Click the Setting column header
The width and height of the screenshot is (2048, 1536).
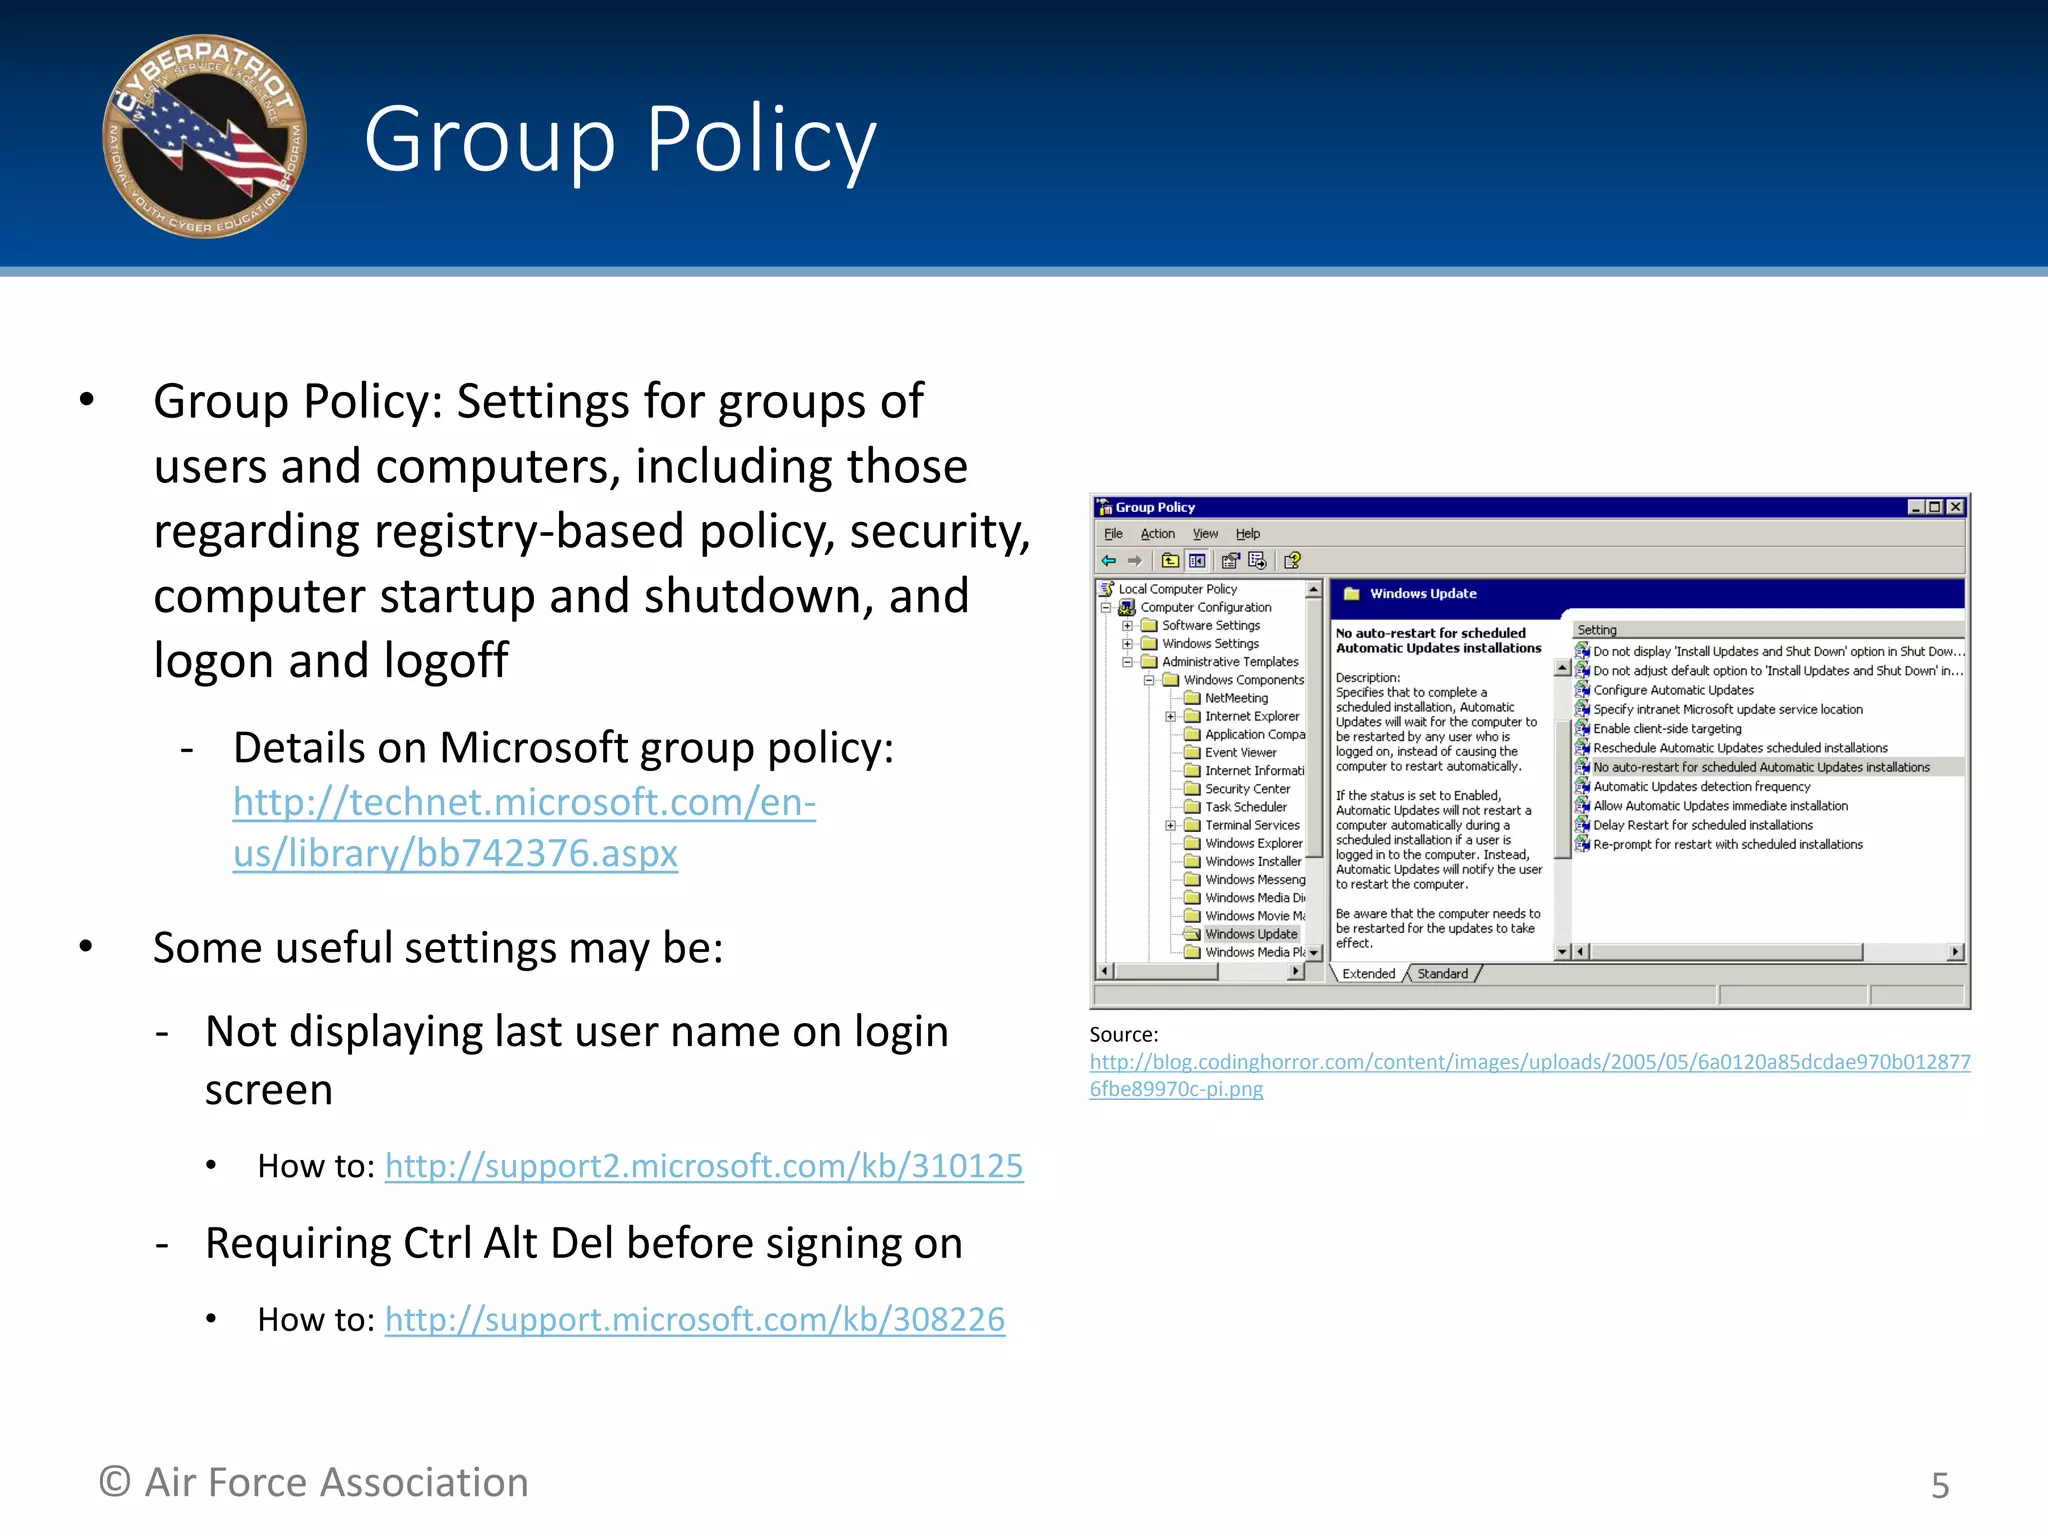[x=1769, y=630]
